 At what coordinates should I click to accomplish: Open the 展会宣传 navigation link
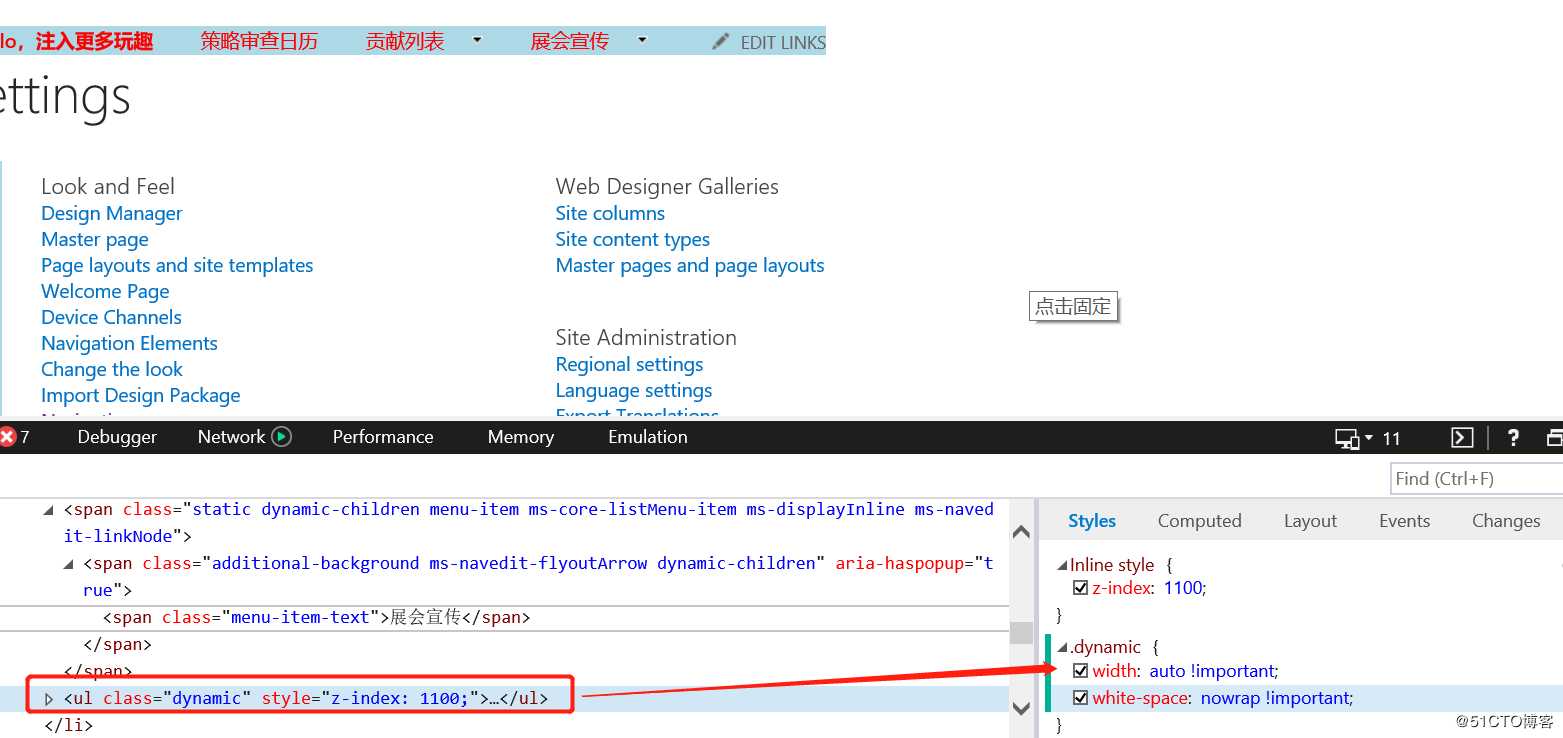pos(570,41)
